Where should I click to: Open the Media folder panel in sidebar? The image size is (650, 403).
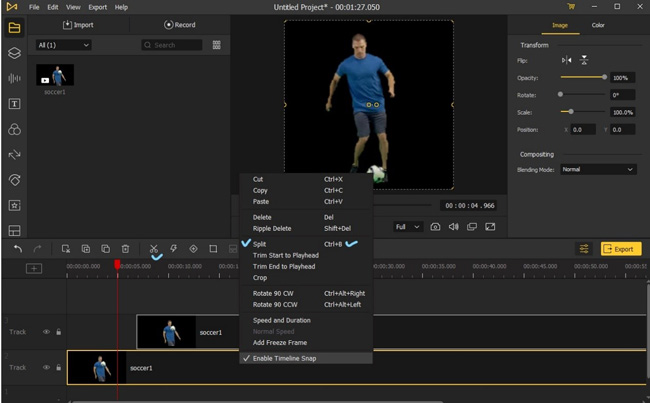[14, 28]
